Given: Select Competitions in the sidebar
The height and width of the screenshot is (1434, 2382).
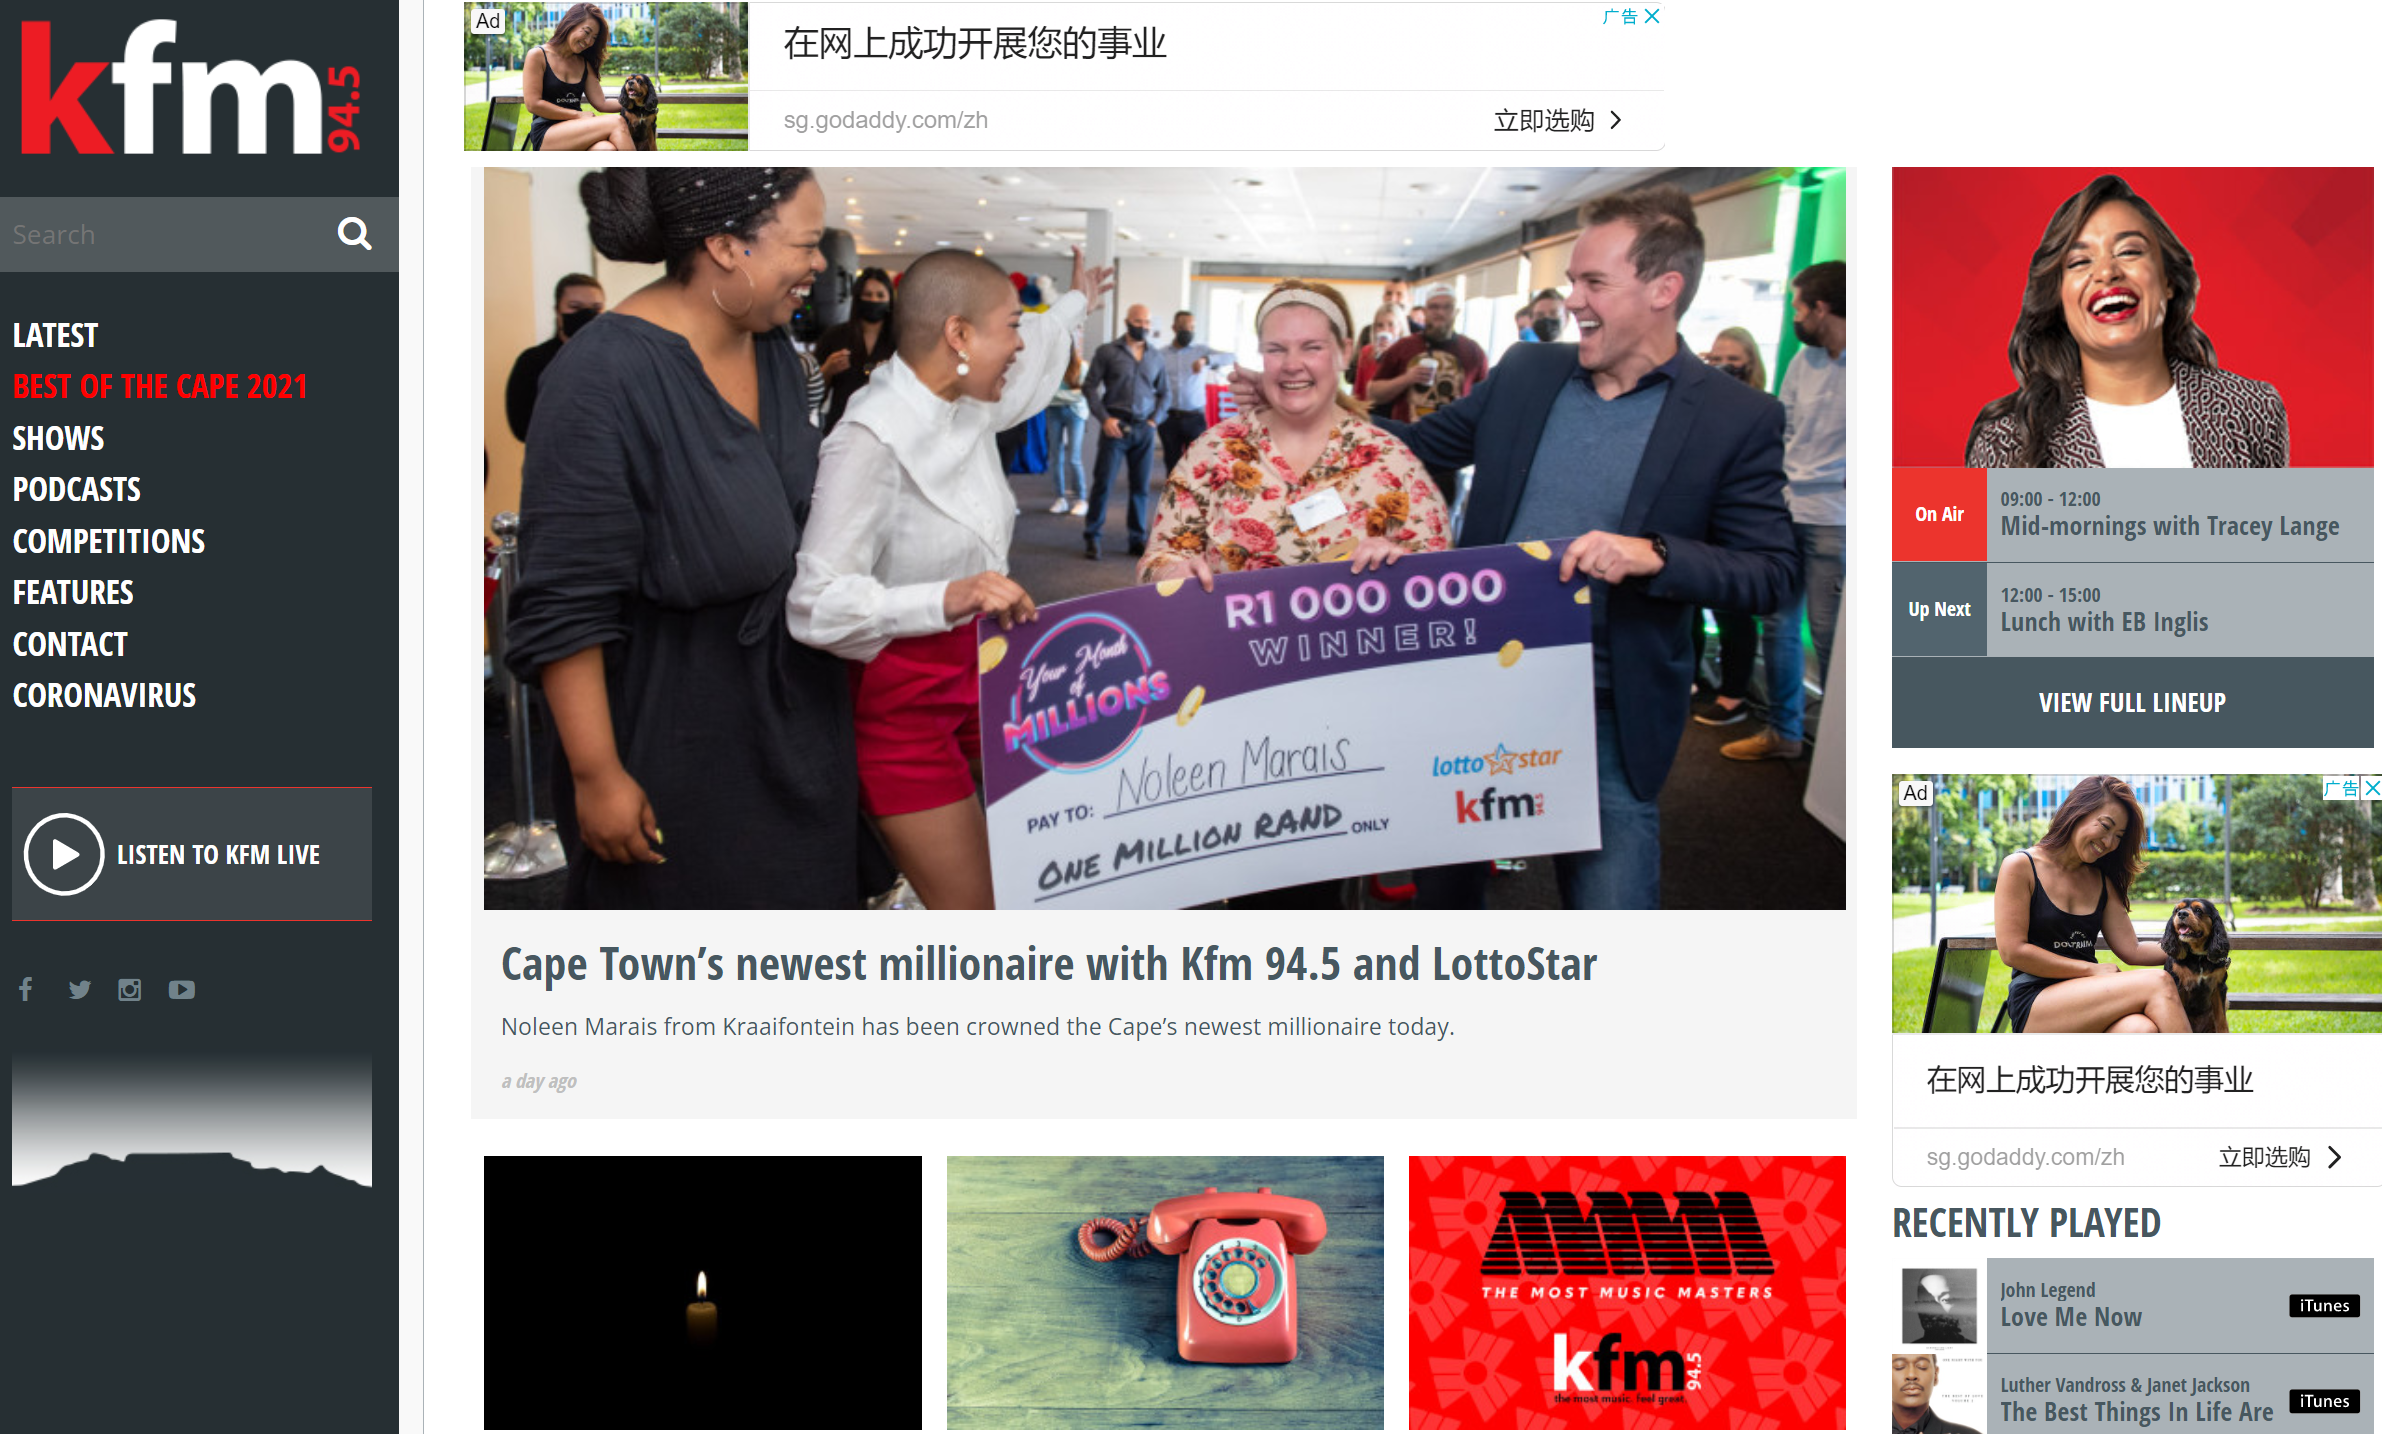Looking at the screenshot, I should click(x=109, y=541).
